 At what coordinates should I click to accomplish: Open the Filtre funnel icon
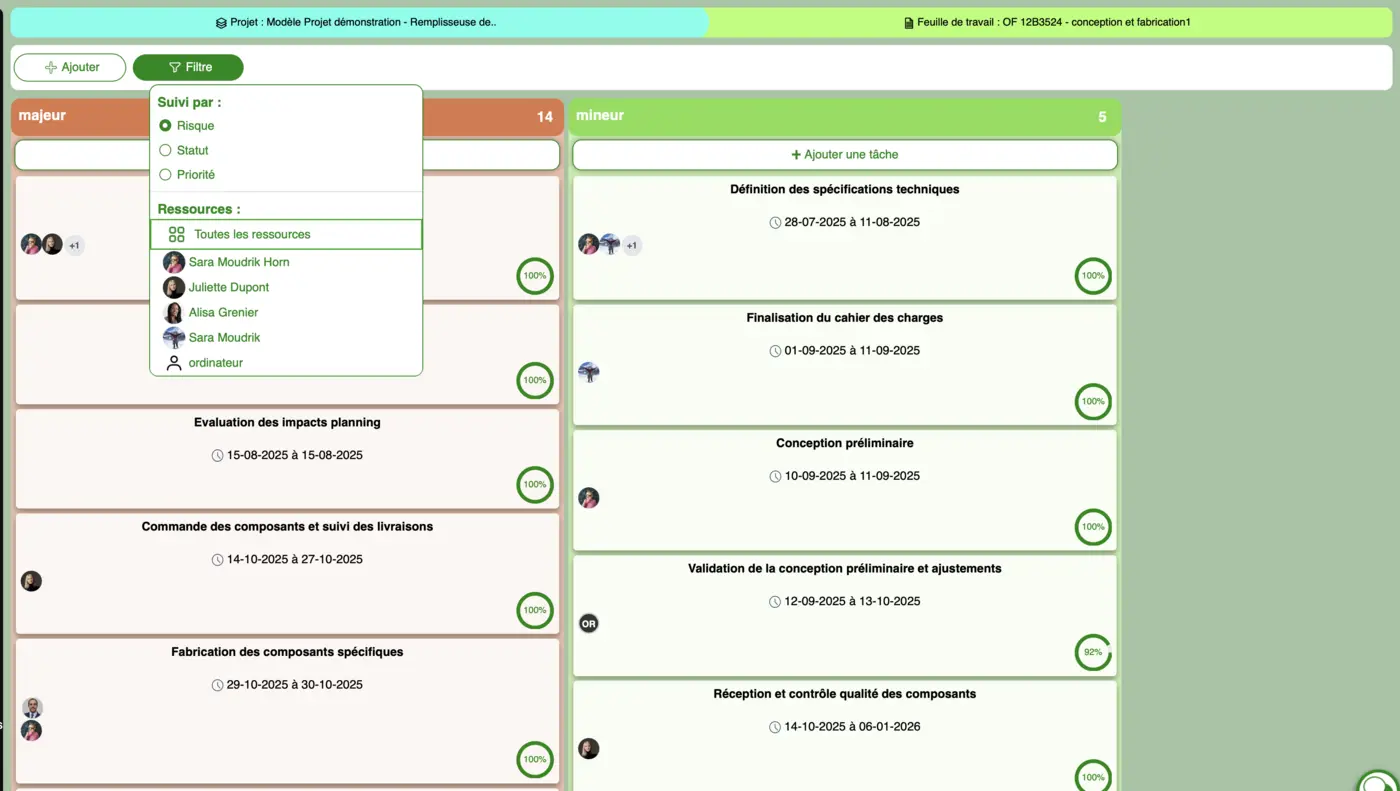click(175, 67)
